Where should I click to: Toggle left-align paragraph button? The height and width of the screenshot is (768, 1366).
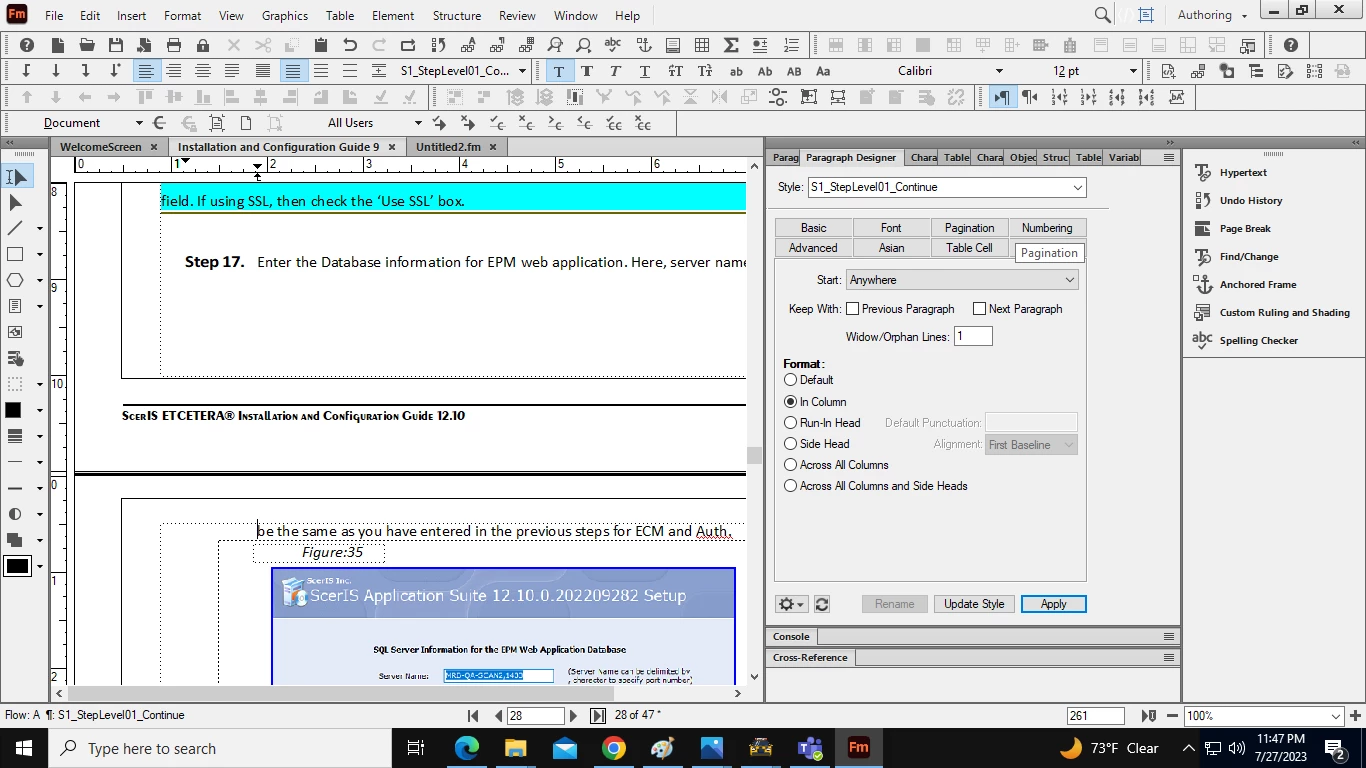pyautogui.click(x=146, y=71)
